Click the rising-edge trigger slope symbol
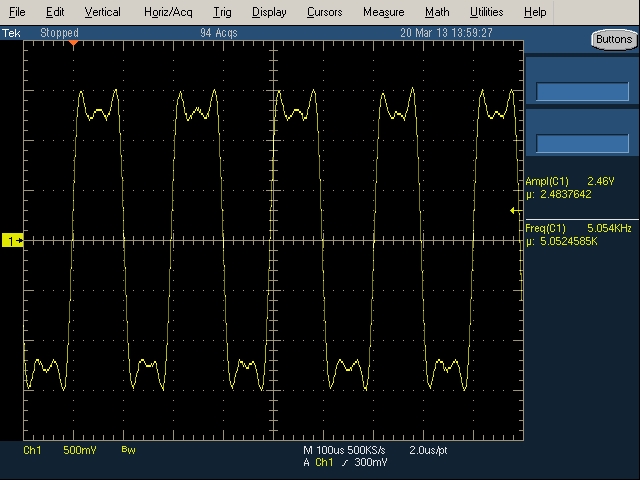This screenshot has width=640, height=480. click(345, 463)
